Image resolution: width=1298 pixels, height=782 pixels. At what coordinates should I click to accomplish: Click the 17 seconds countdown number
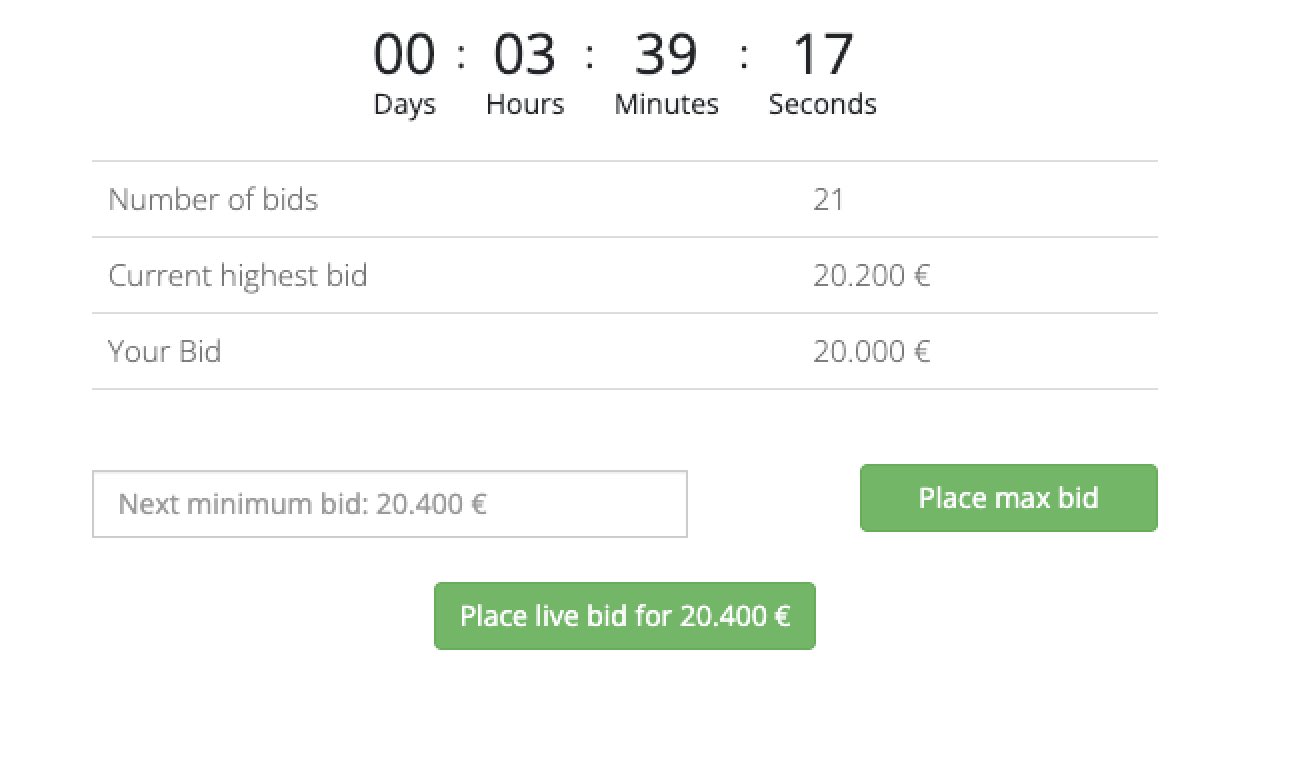[822, 55]
